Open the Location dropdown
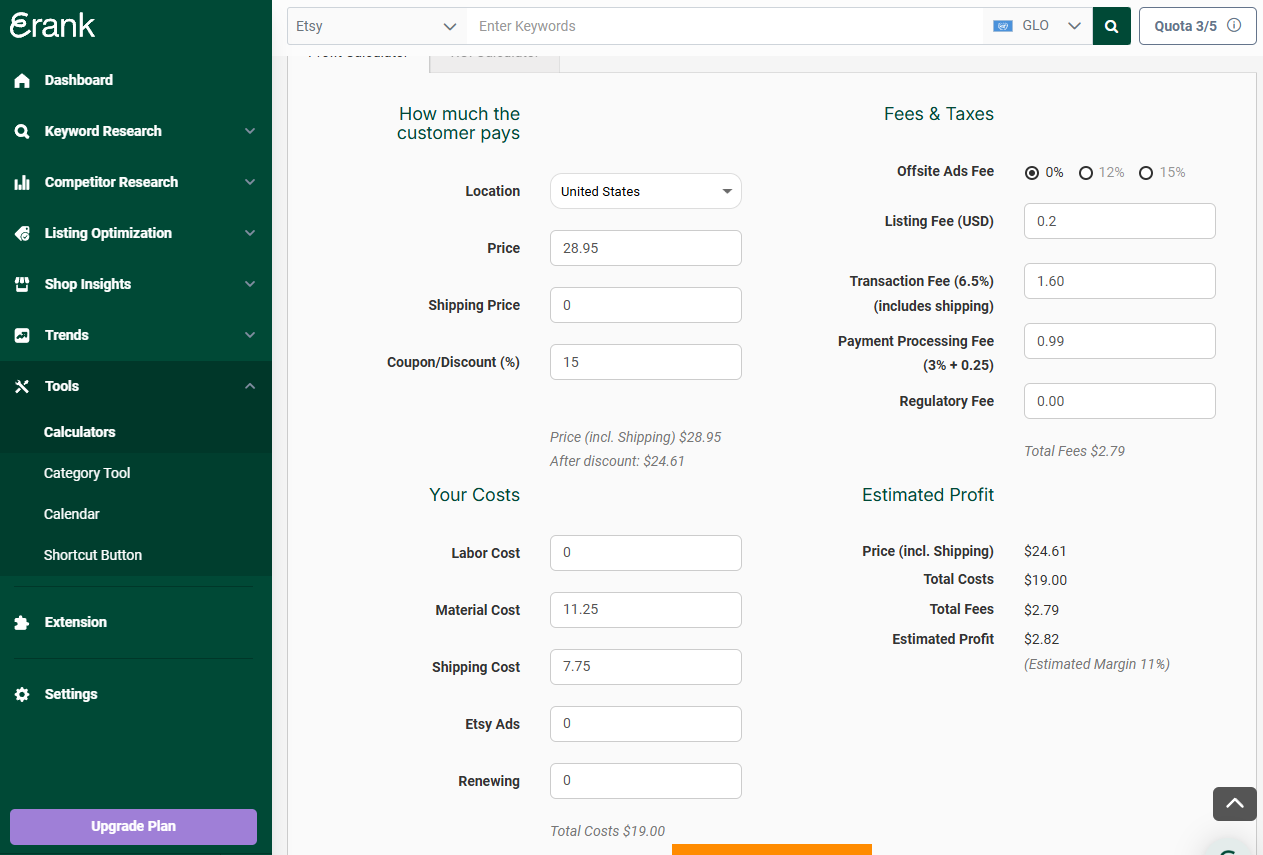The height and width of the screenshot is (855, 1263). [645, 191]
